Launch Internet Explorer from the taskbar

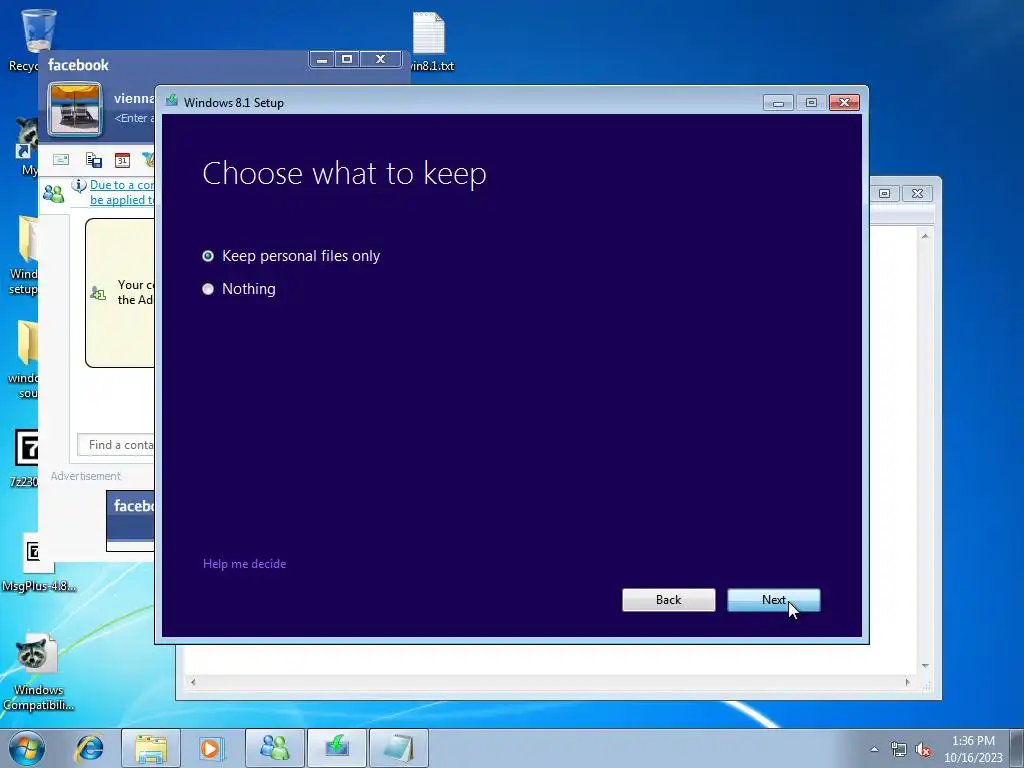[x=89, y=748]
